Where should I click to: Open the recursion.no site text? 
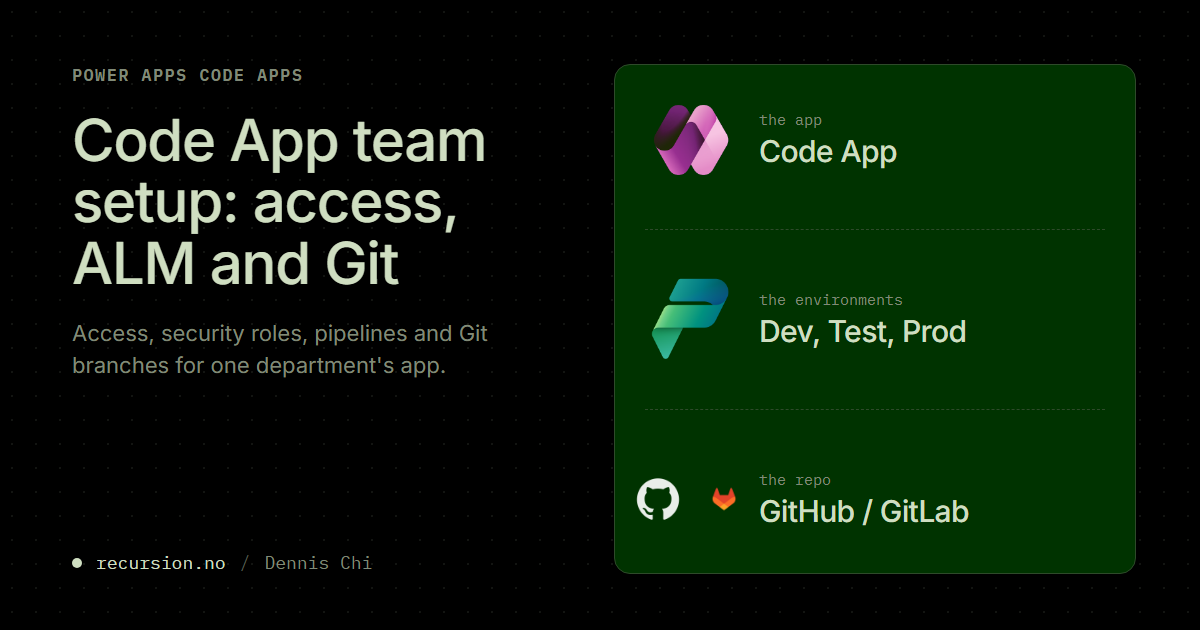tap(160, 563)
